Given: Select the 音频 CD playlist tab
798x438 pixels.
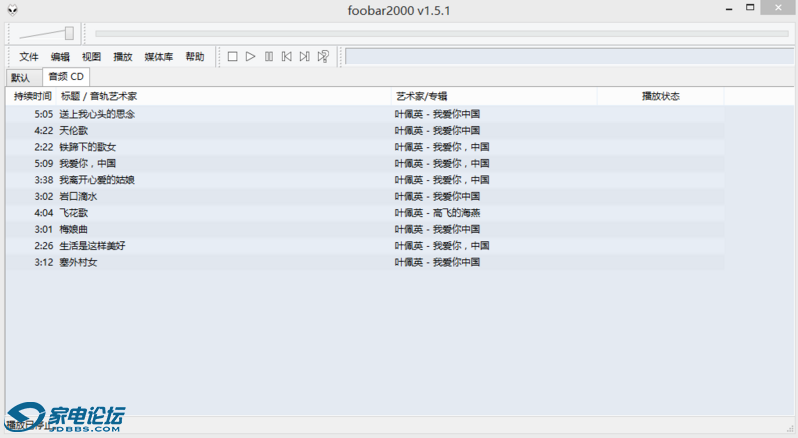Looking at the screenshot, I should pyautogui.click(x=66, y=76).
